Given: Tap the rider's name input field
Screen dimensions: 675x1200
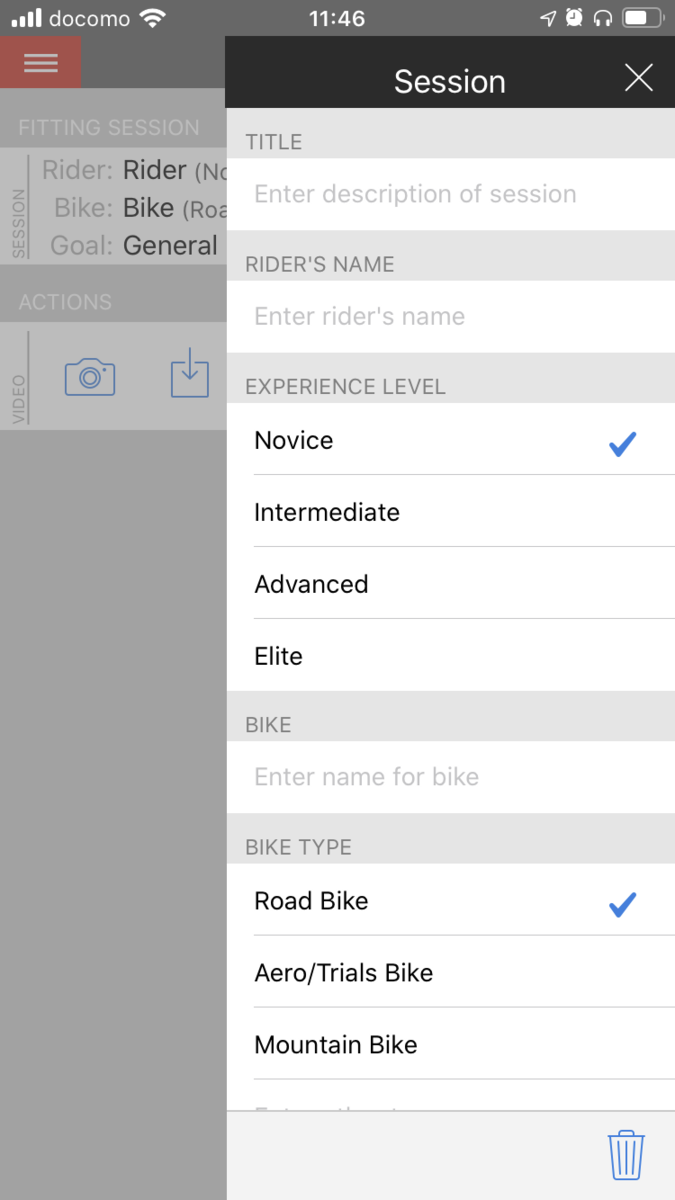Looking at the screenshot, I should pyautogui.click(x=450, y=316).
